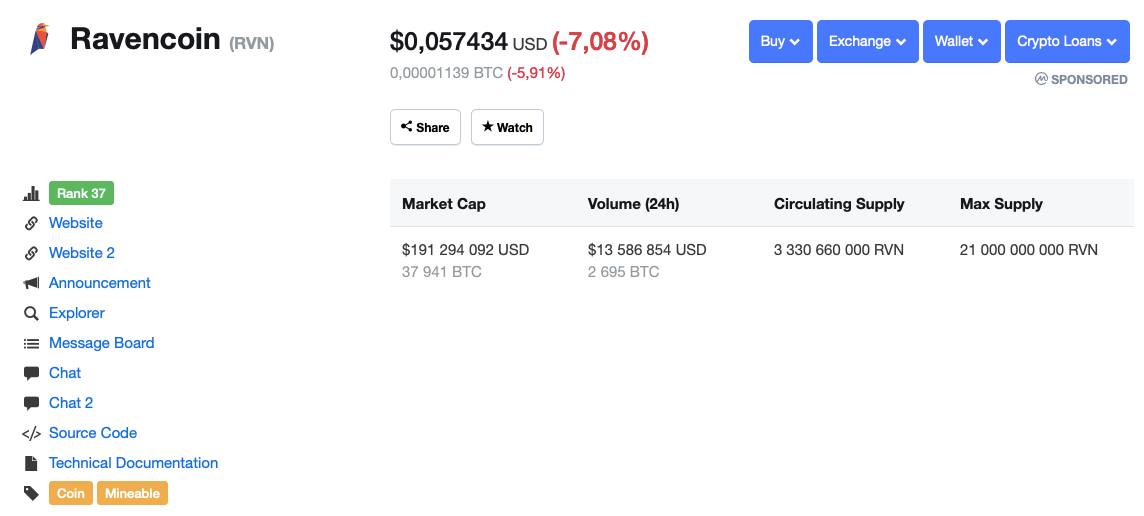The width and height of the screenshot is (1144, 516).
Task: Expand the Buy dropdown
Action: pyautogui.click(x=780, y=41)
